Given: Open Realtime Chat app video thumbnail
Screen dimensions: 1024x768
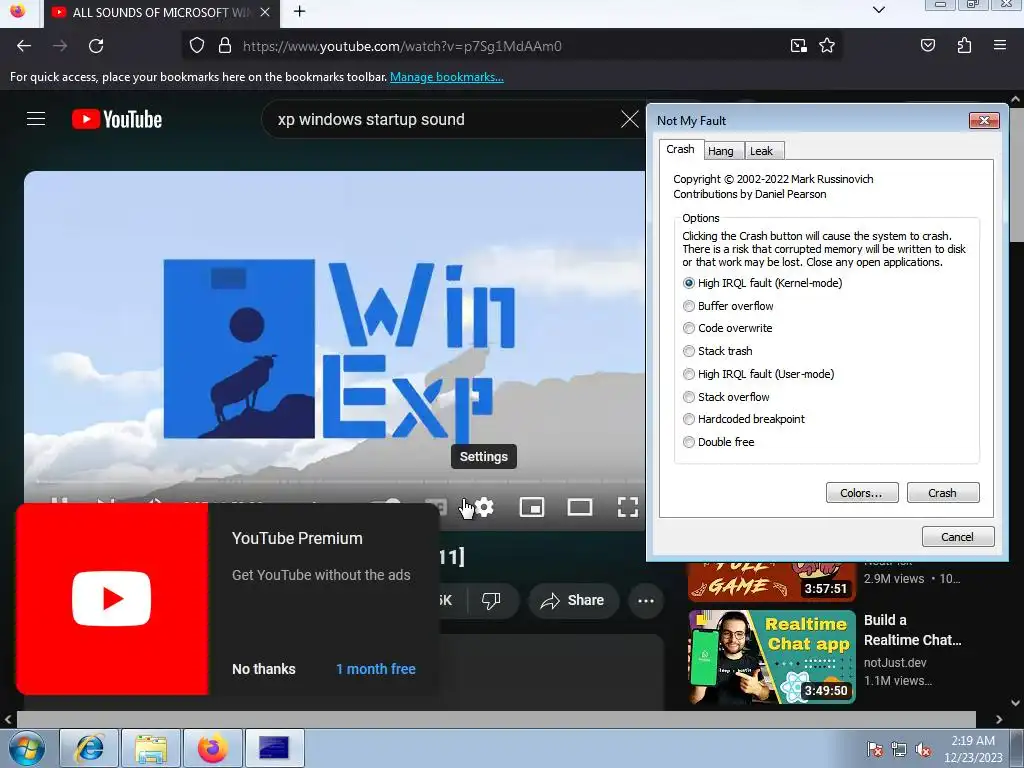Looking at the screenshot, I should [772, 657].
